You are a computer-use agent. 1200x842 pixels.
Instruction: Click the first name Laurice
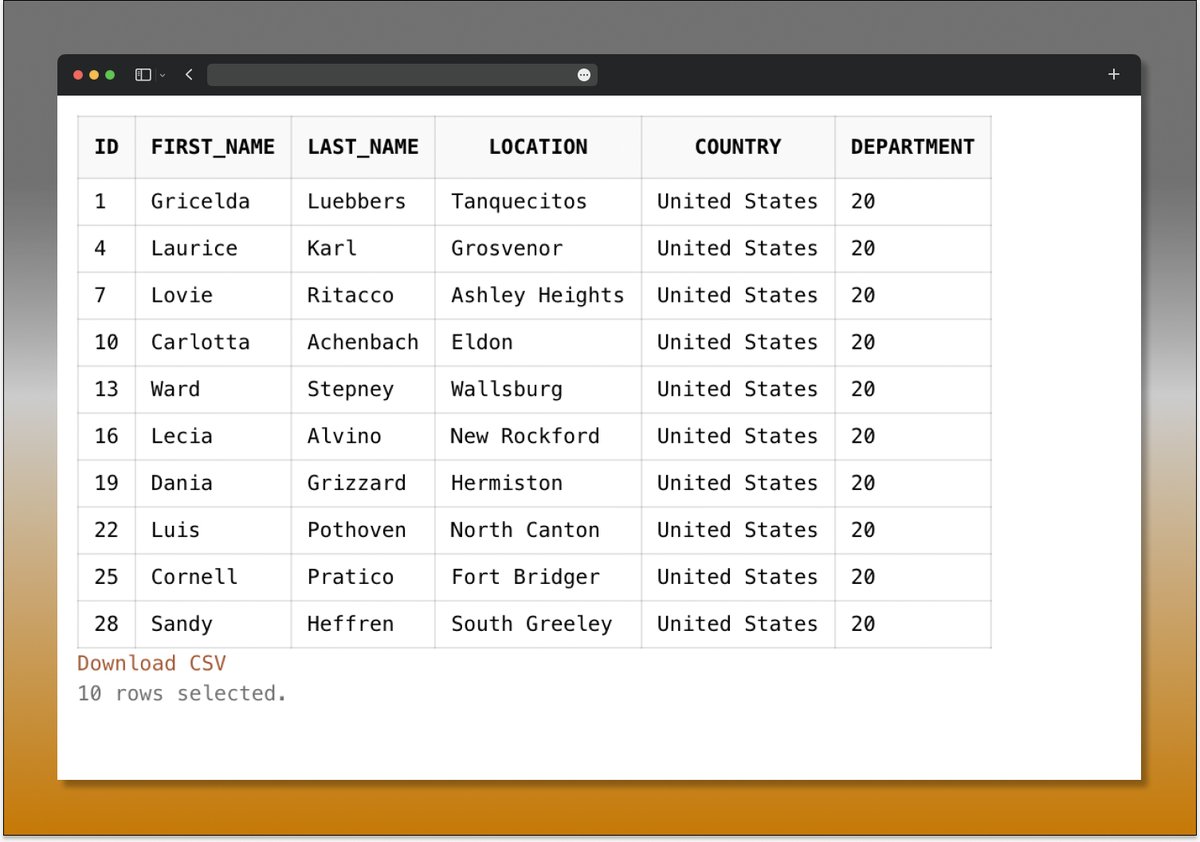point(194,248)
